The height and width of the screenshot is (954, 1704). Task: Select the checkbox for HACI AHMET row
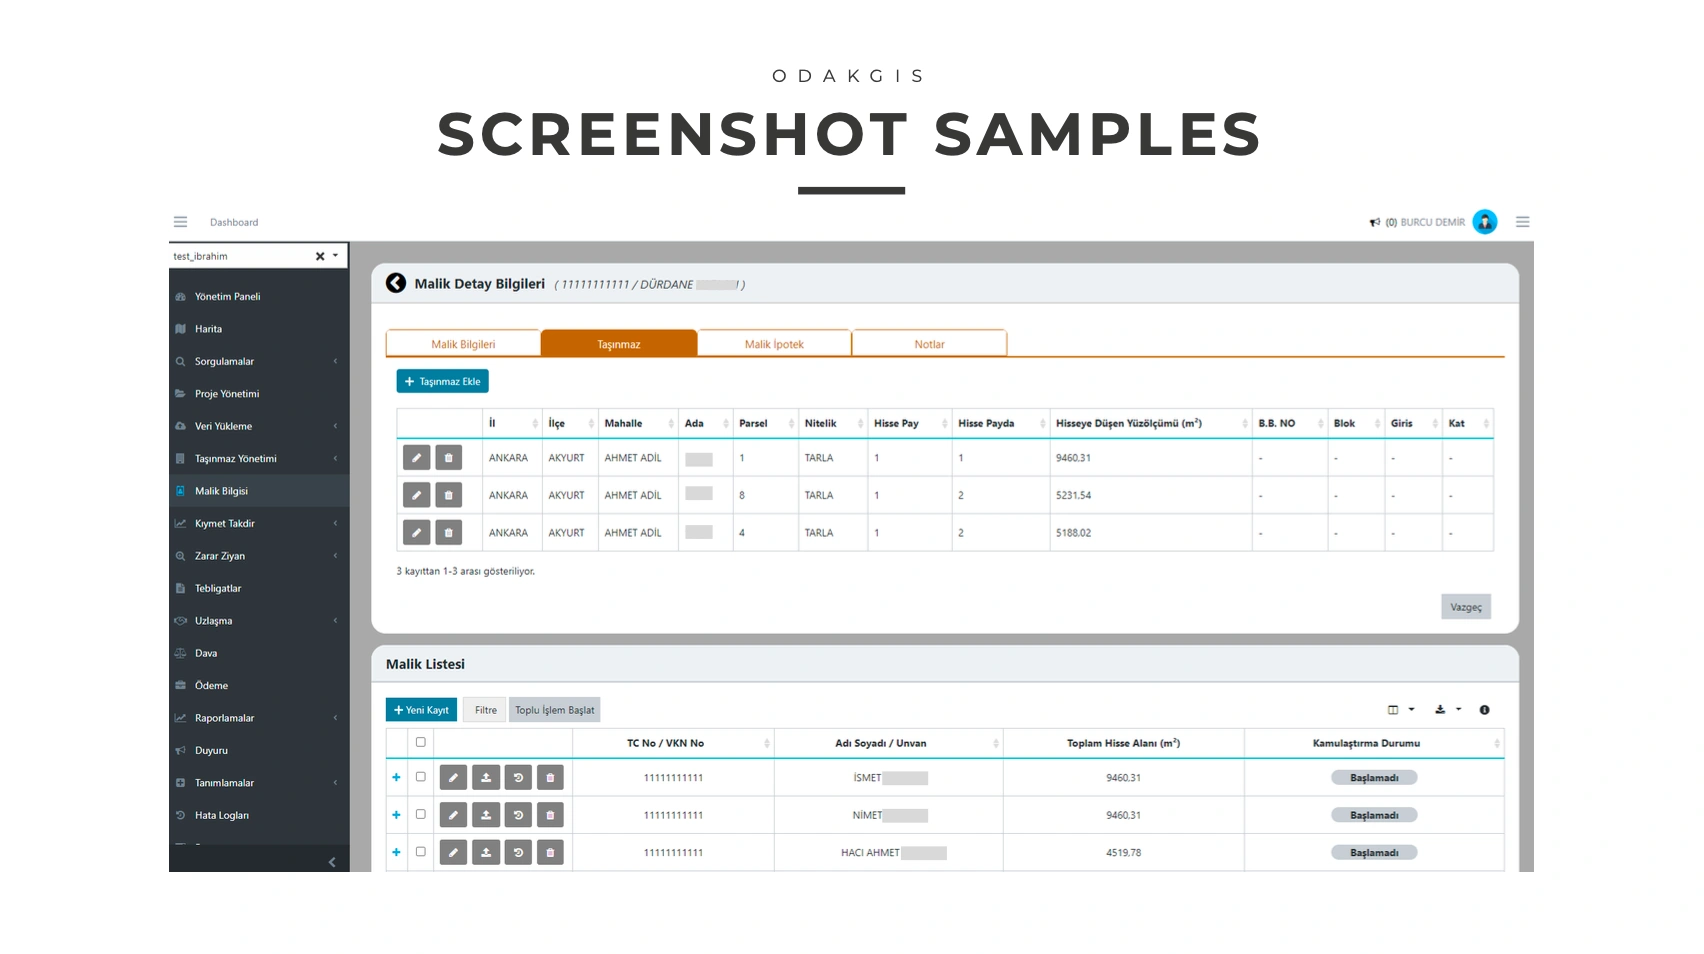pyautogui.click(x=421, y=852)
